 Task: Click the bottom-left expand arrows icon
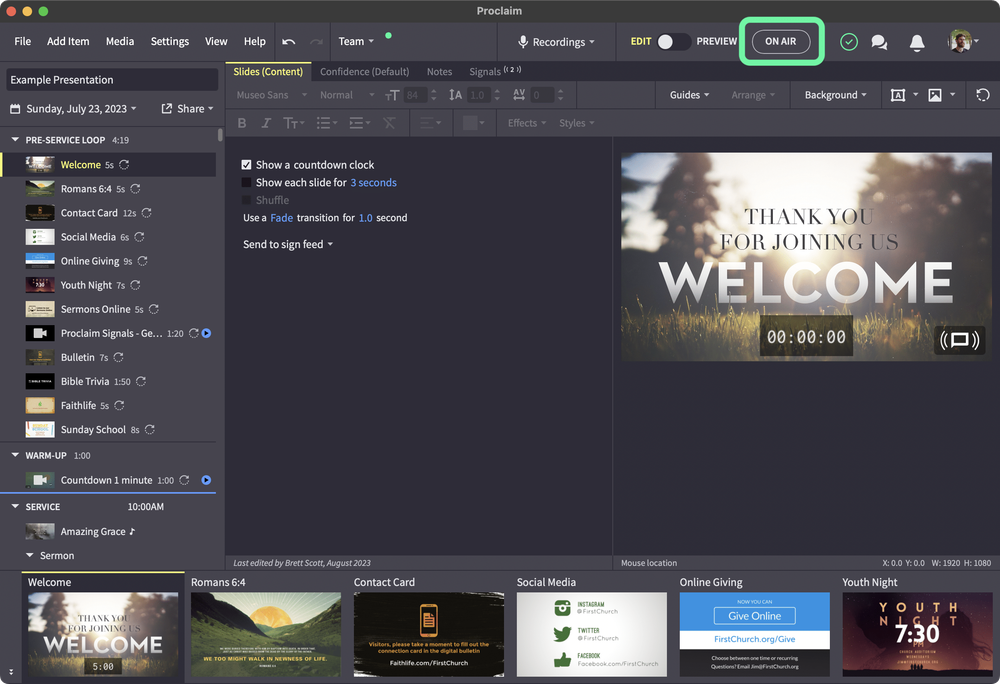click(11, 672)
